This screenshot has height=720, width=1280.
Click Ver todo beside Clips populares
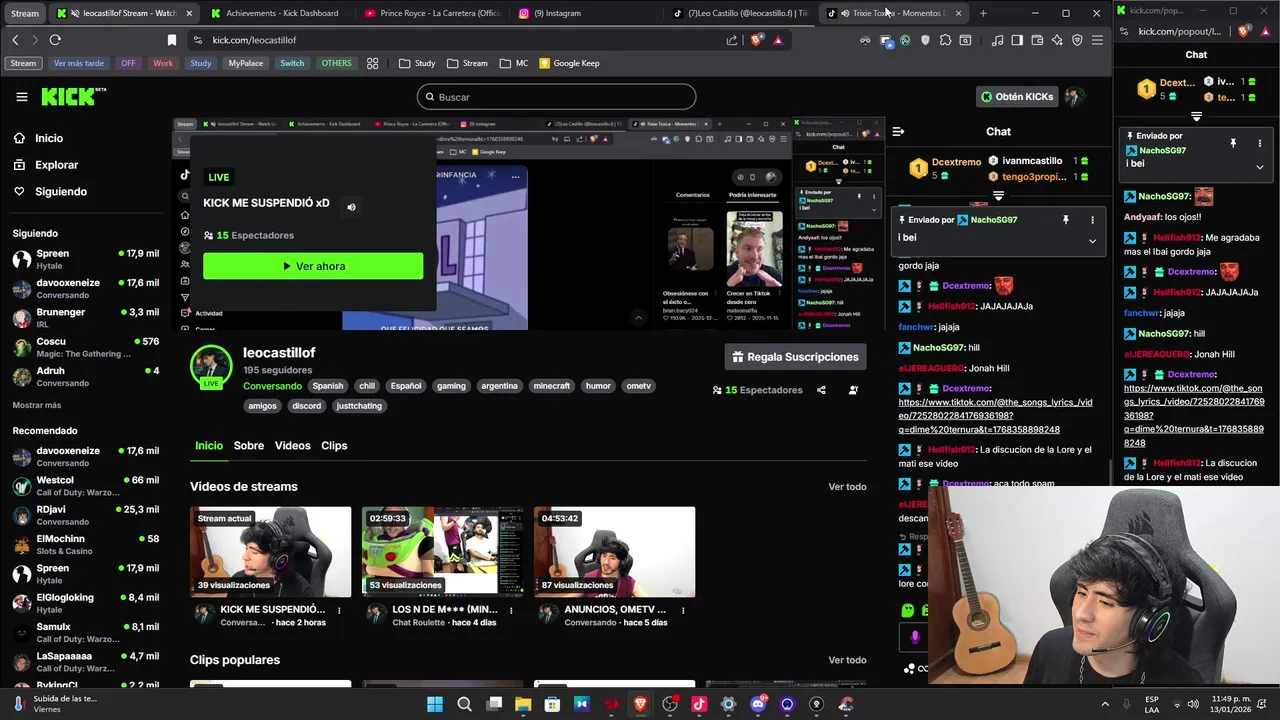847,660
